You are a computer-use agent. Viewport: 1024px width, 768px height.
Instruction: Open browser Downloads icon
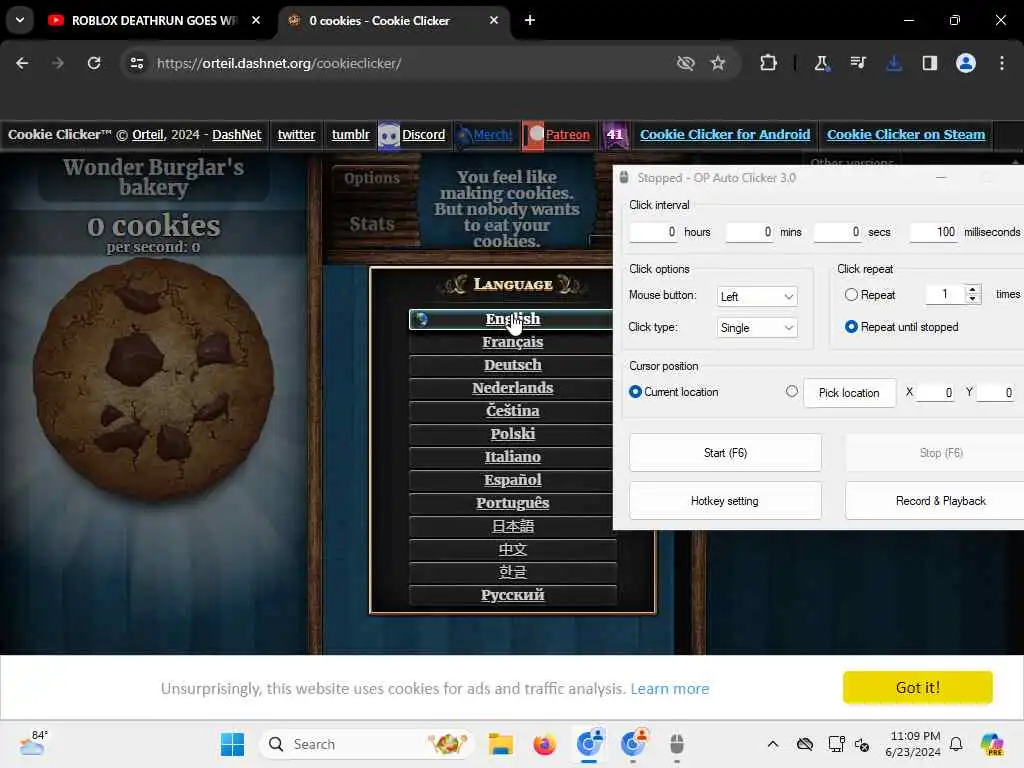click(x=893, y=63)
